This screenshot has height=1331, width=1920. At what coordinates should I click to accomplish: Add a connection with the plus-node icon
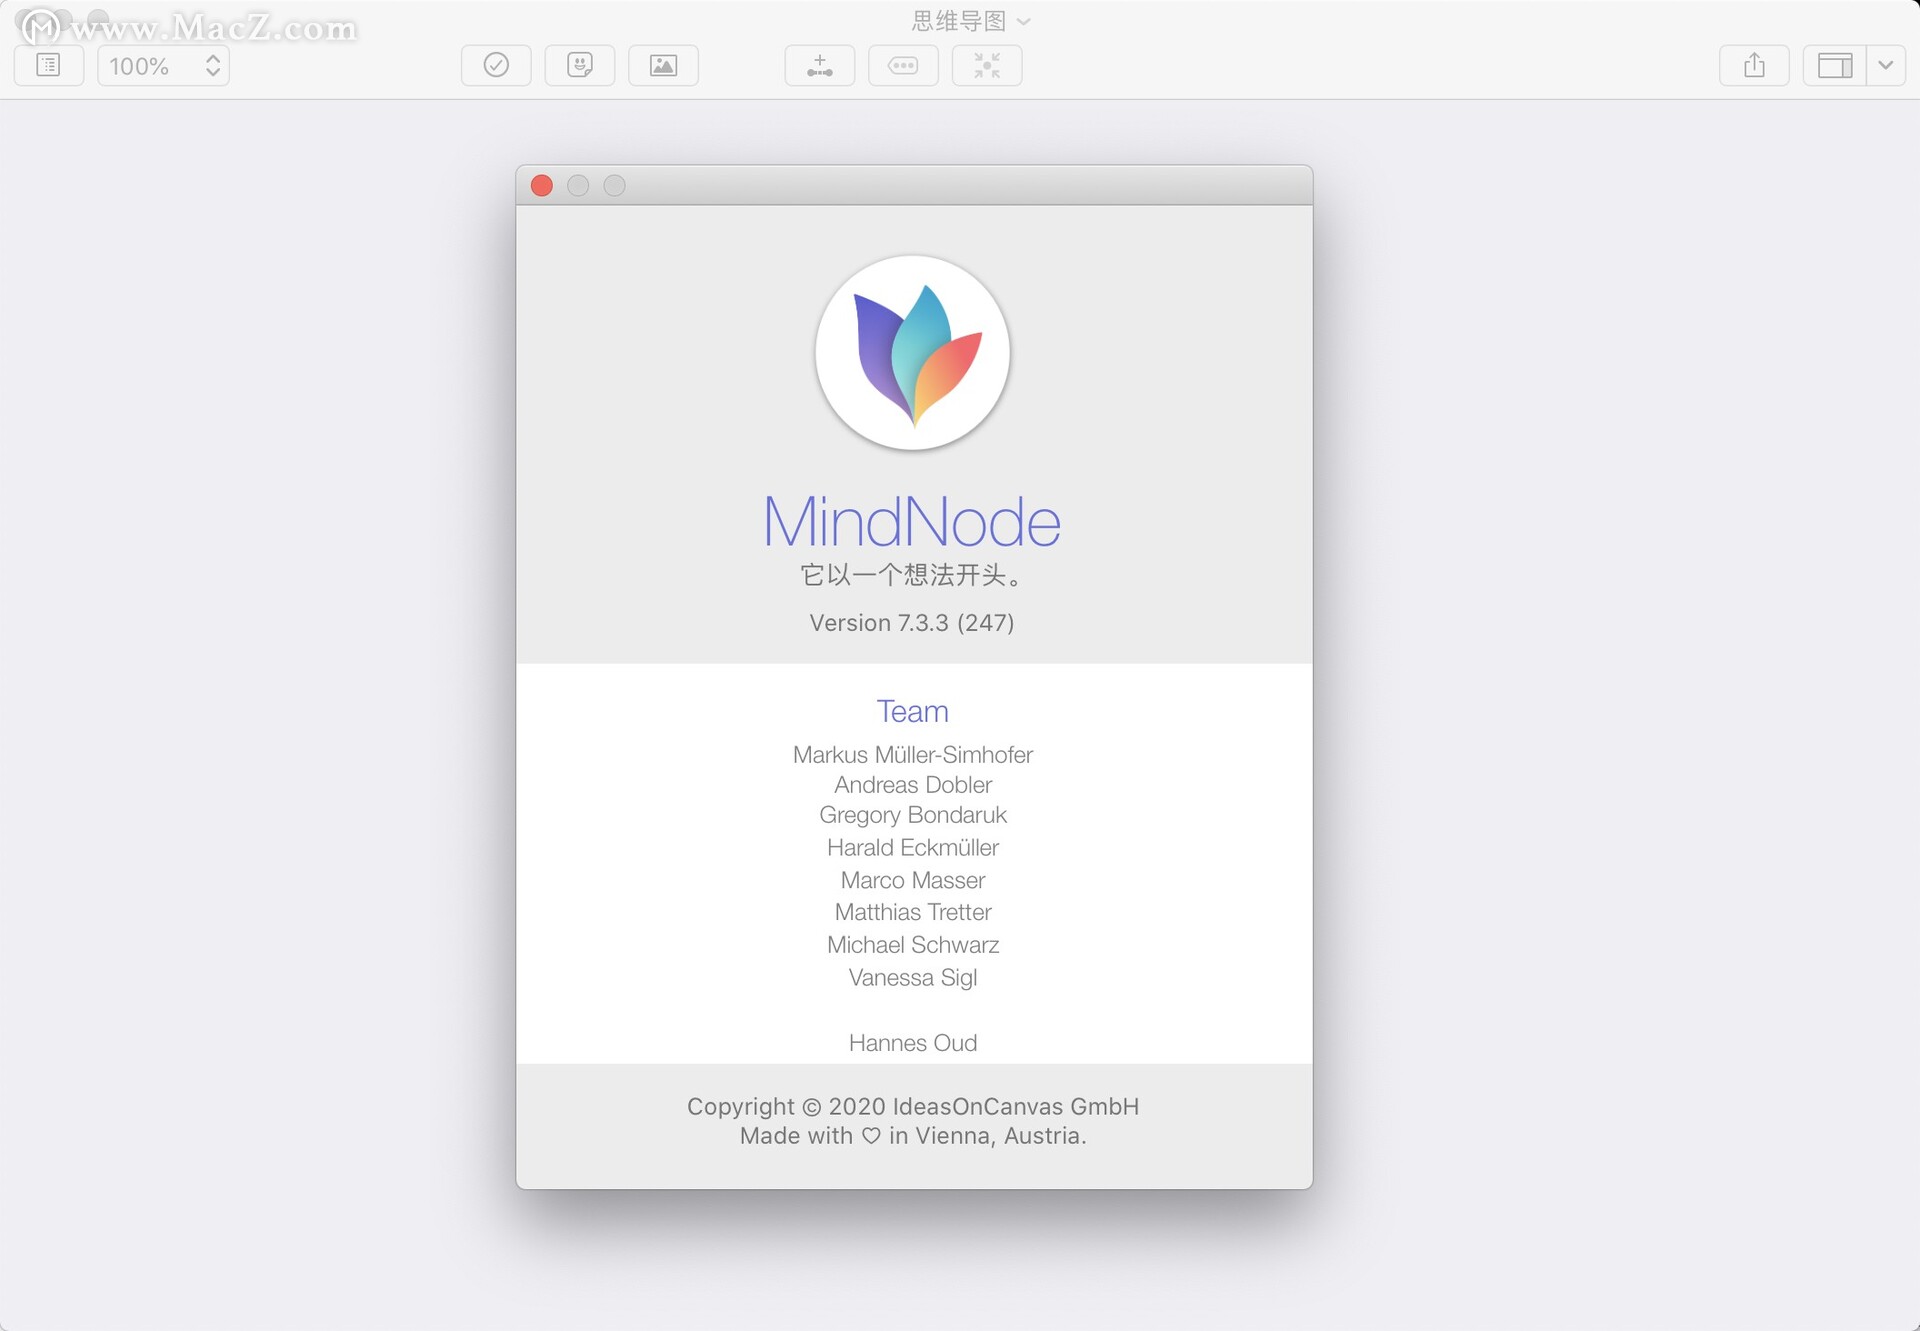pos(820,66)
